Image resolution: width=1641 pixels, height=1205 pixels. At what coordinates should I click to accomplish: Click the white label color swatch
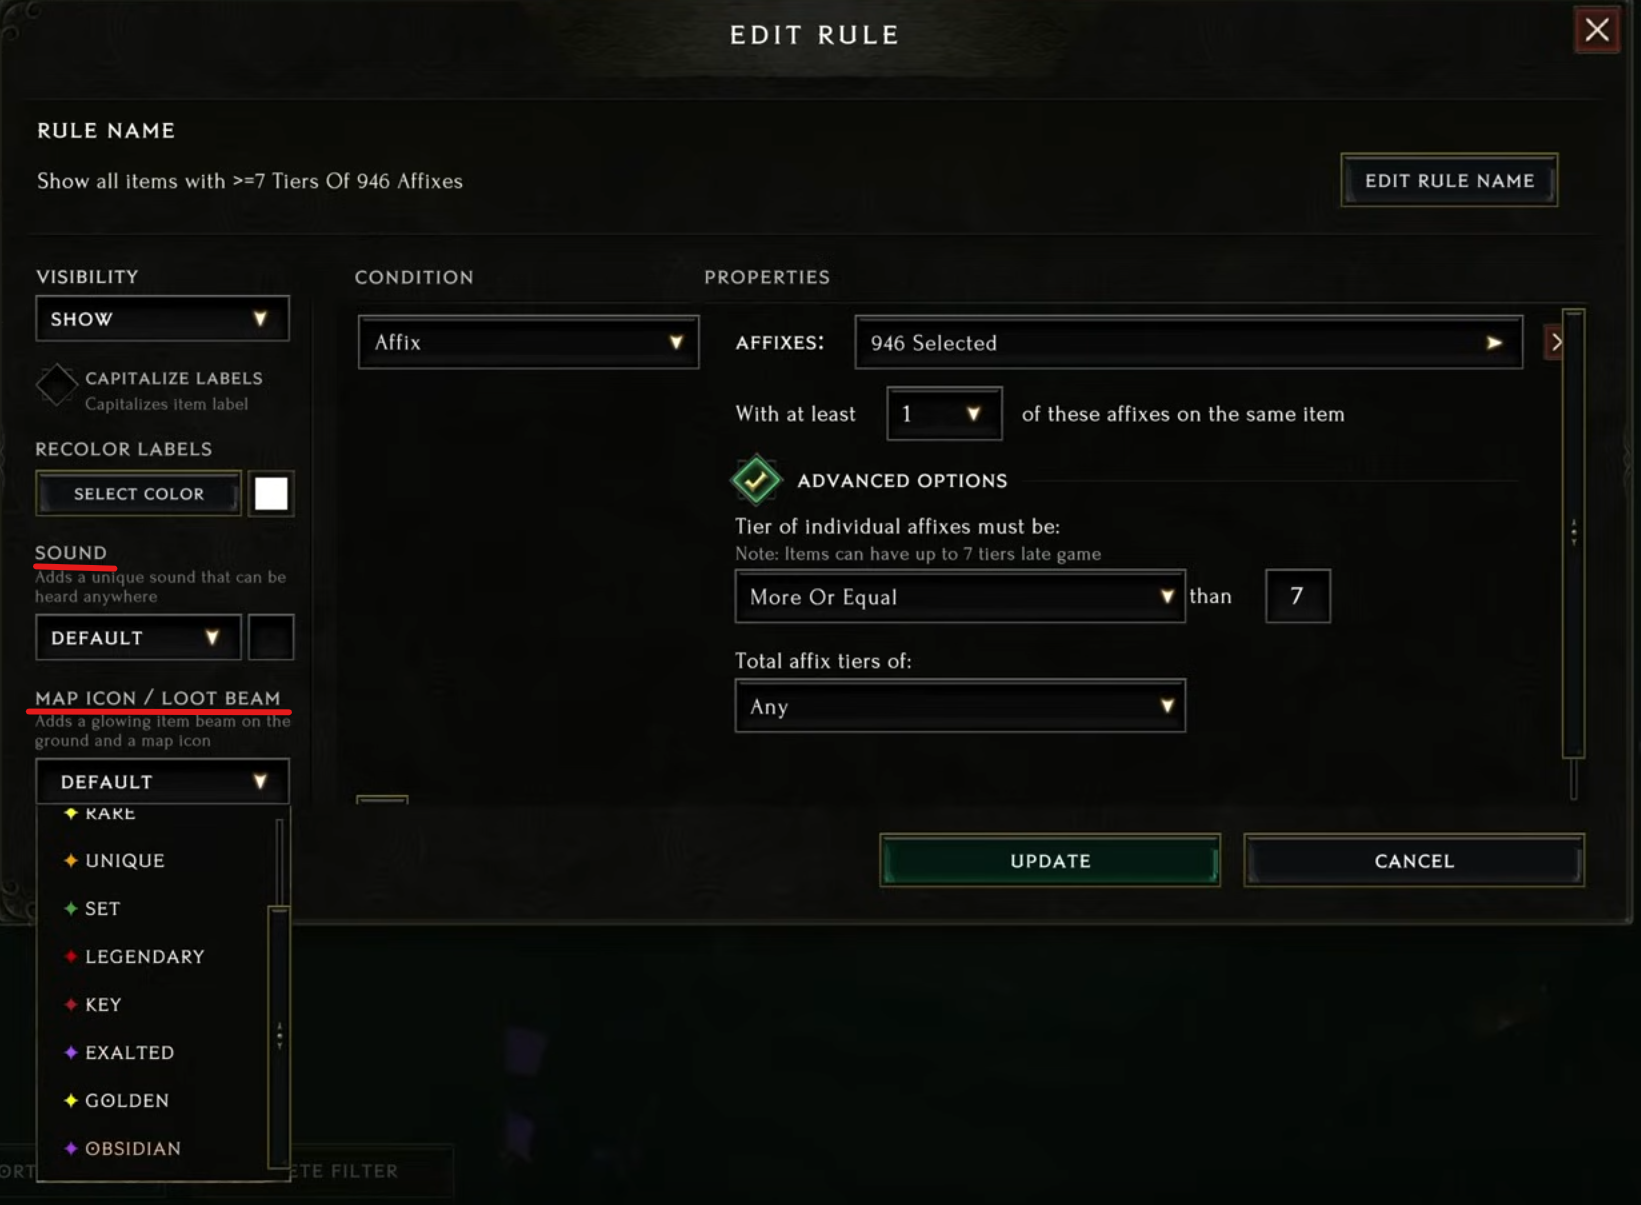point(271,493)
